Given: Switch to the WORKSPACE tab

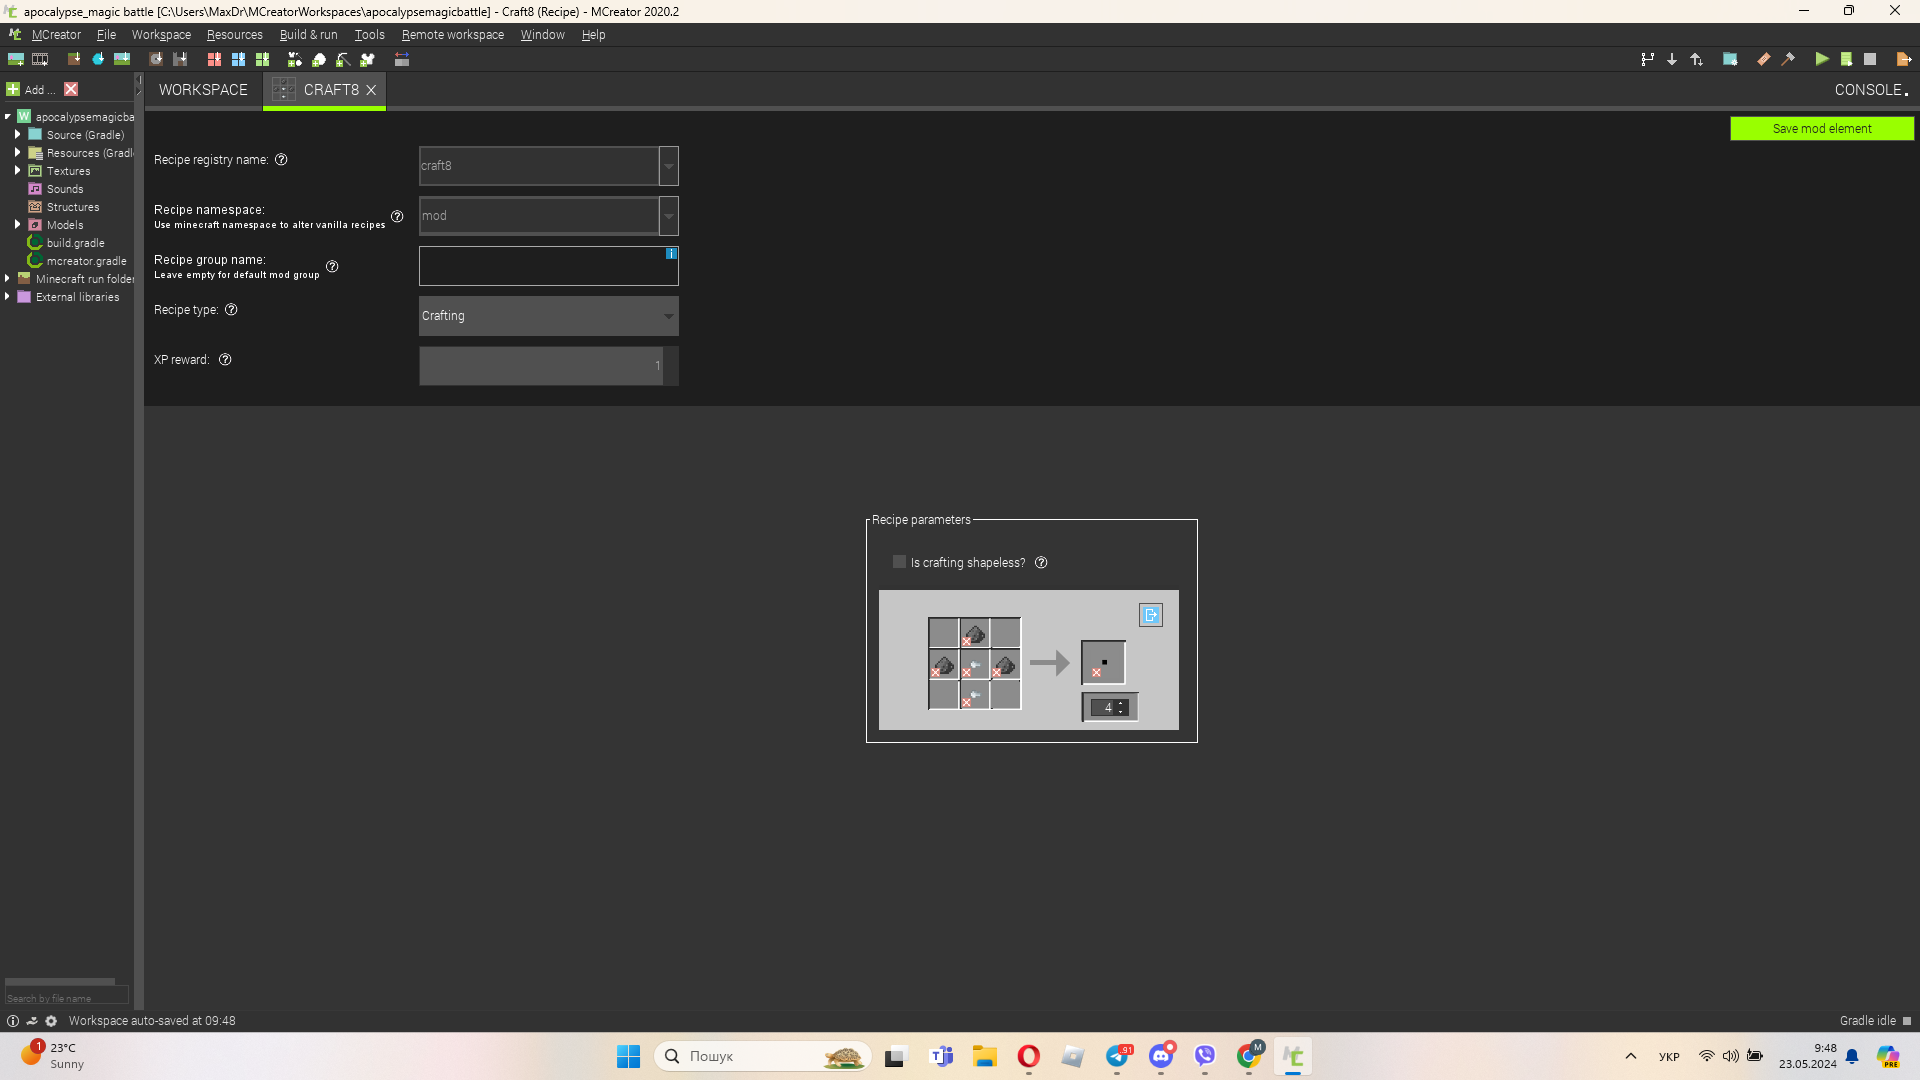Looking at the screenshot, I should (x=203, y=88).
